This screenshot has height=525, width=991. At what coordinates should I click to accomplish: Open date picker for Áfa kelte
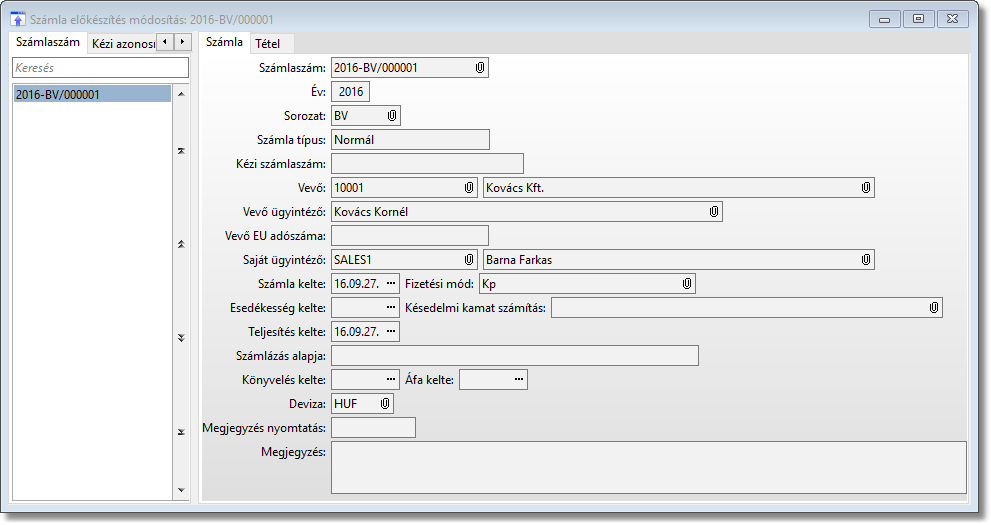[x=518, y=380]
